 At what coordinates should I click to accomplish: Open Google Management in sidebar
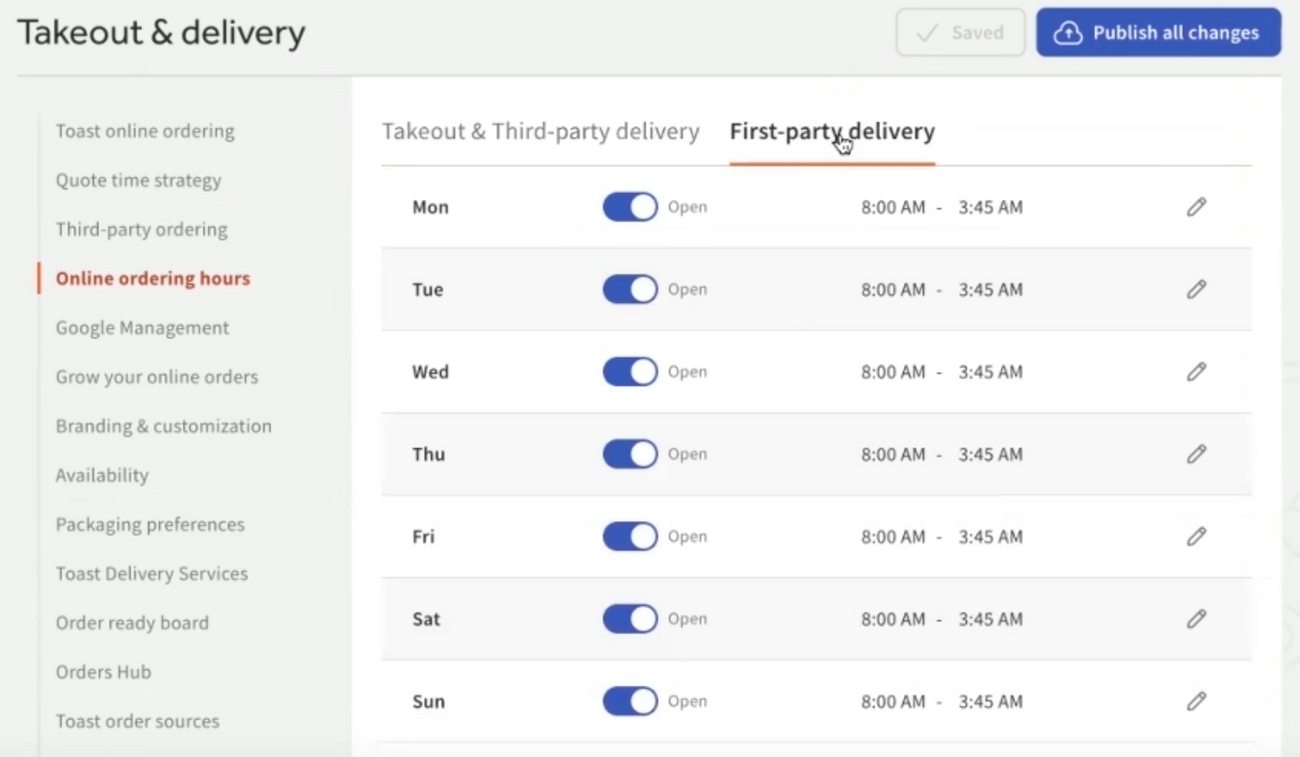142,328
